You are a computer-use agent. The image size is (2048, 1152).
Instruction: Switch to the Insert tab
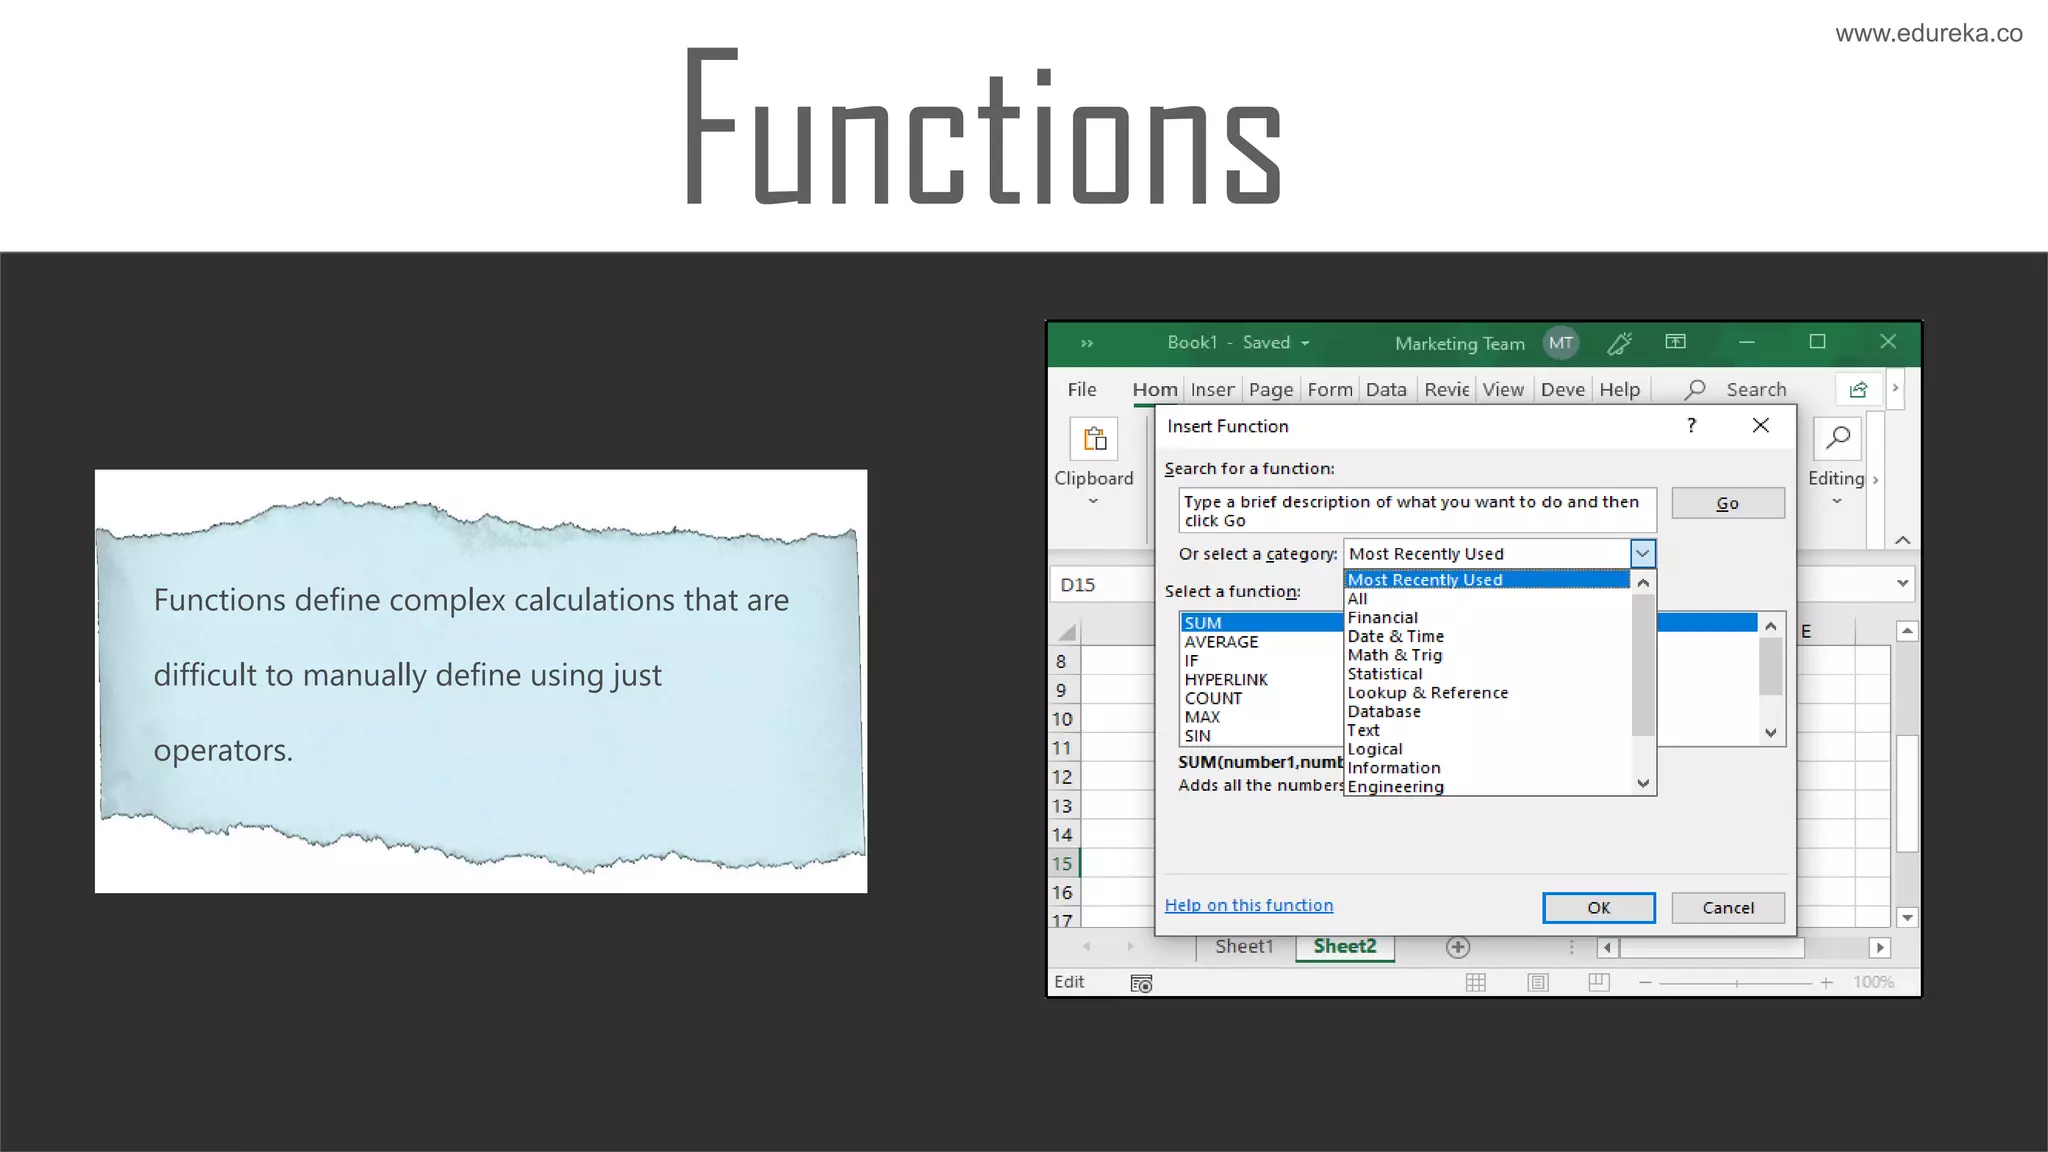1212,389
